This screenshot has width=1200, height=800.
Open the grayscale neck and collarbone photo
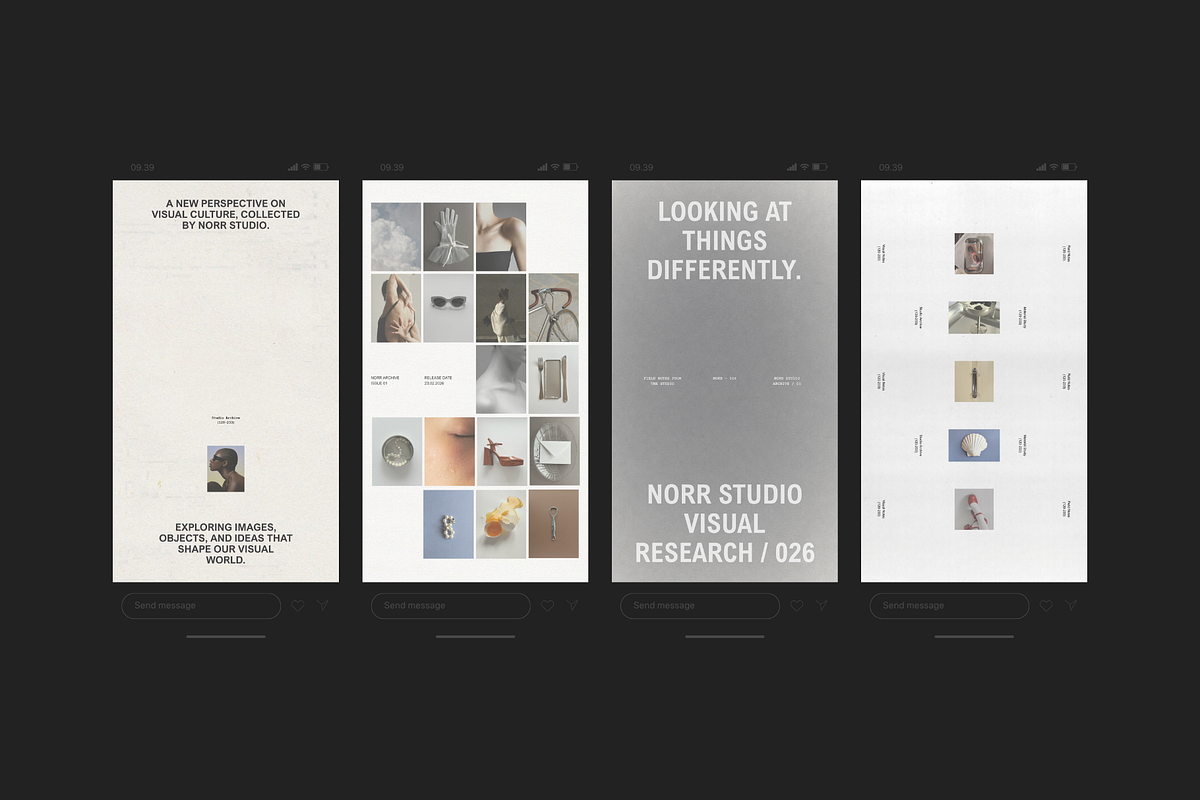501,379
